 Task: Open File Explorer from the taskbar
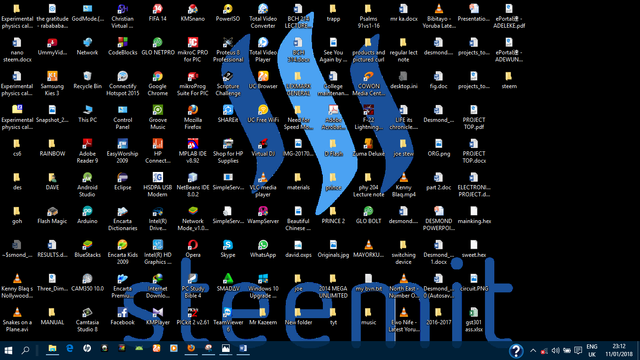[52, 349]
